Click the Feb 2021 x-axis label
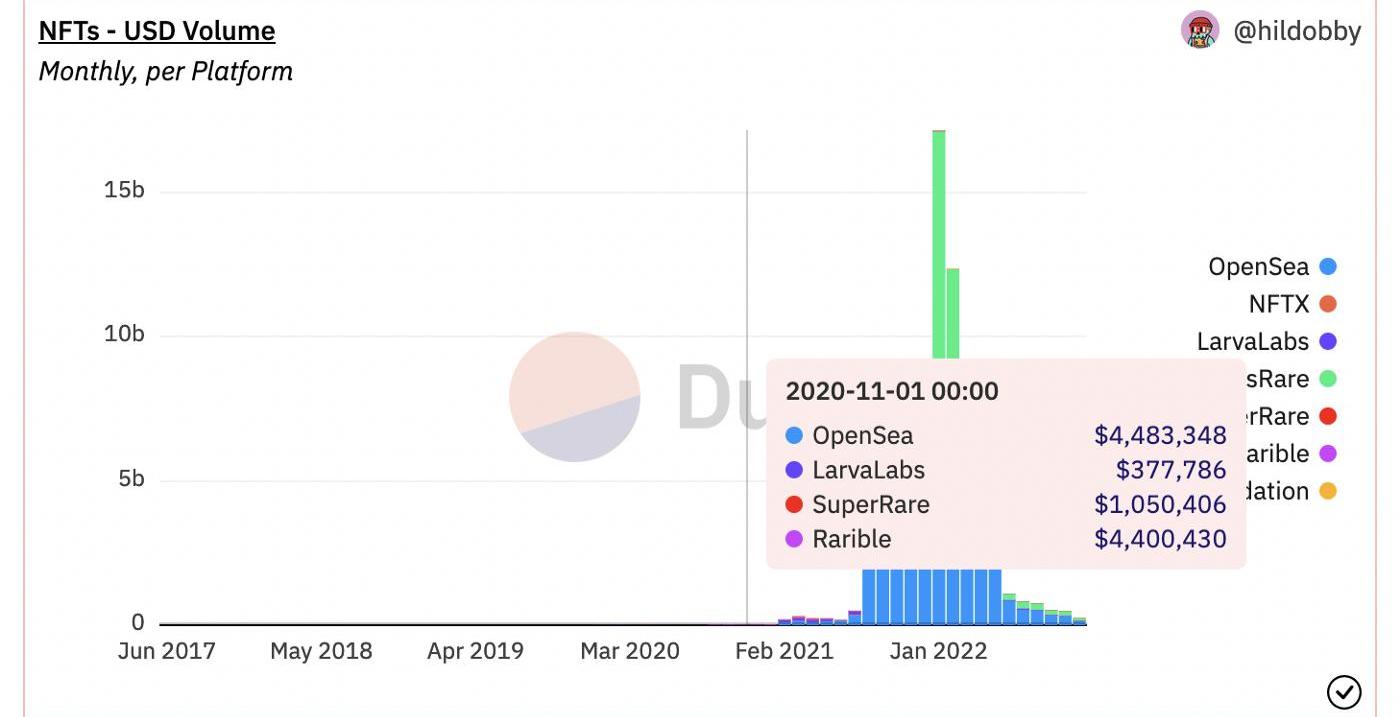Image resolution: width=1400 pixels, height=717 pixels. (784, 651)
